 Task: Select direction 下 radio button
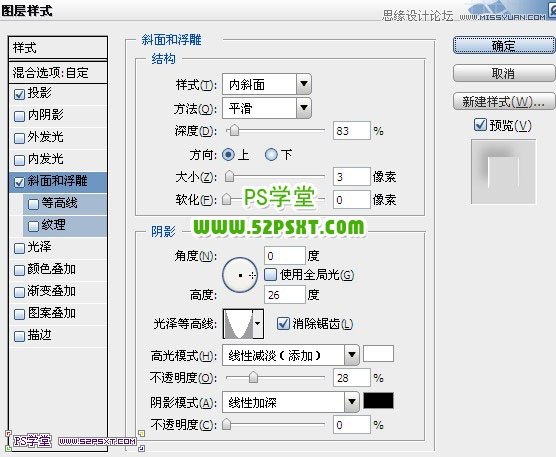271,155
